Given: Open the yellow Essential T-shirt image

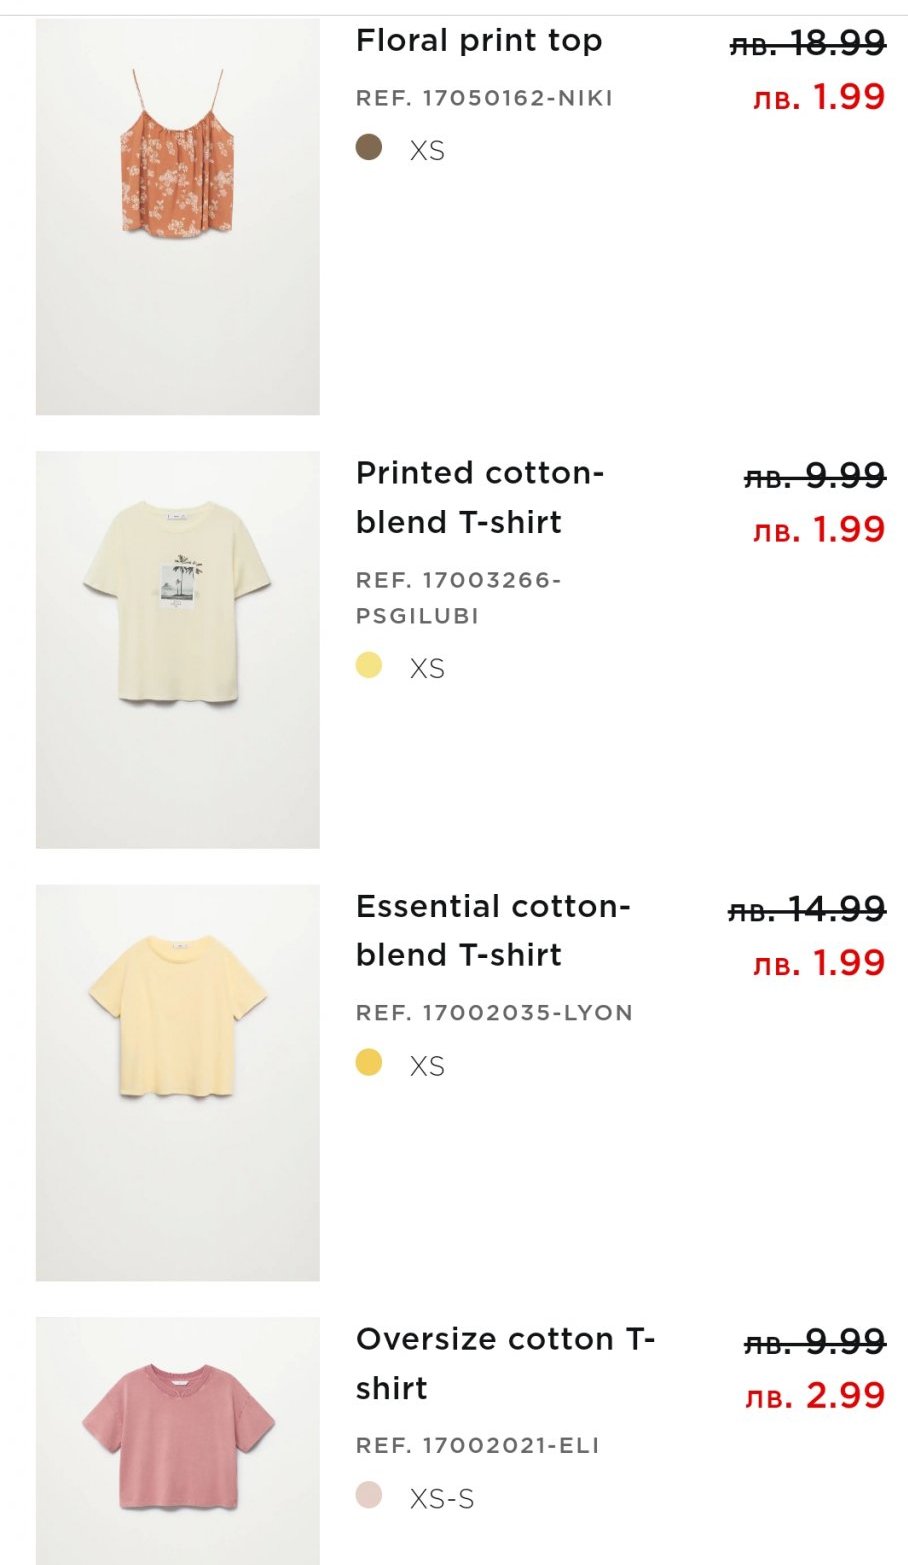Looking at the screenshot, I should [177, 1082].
